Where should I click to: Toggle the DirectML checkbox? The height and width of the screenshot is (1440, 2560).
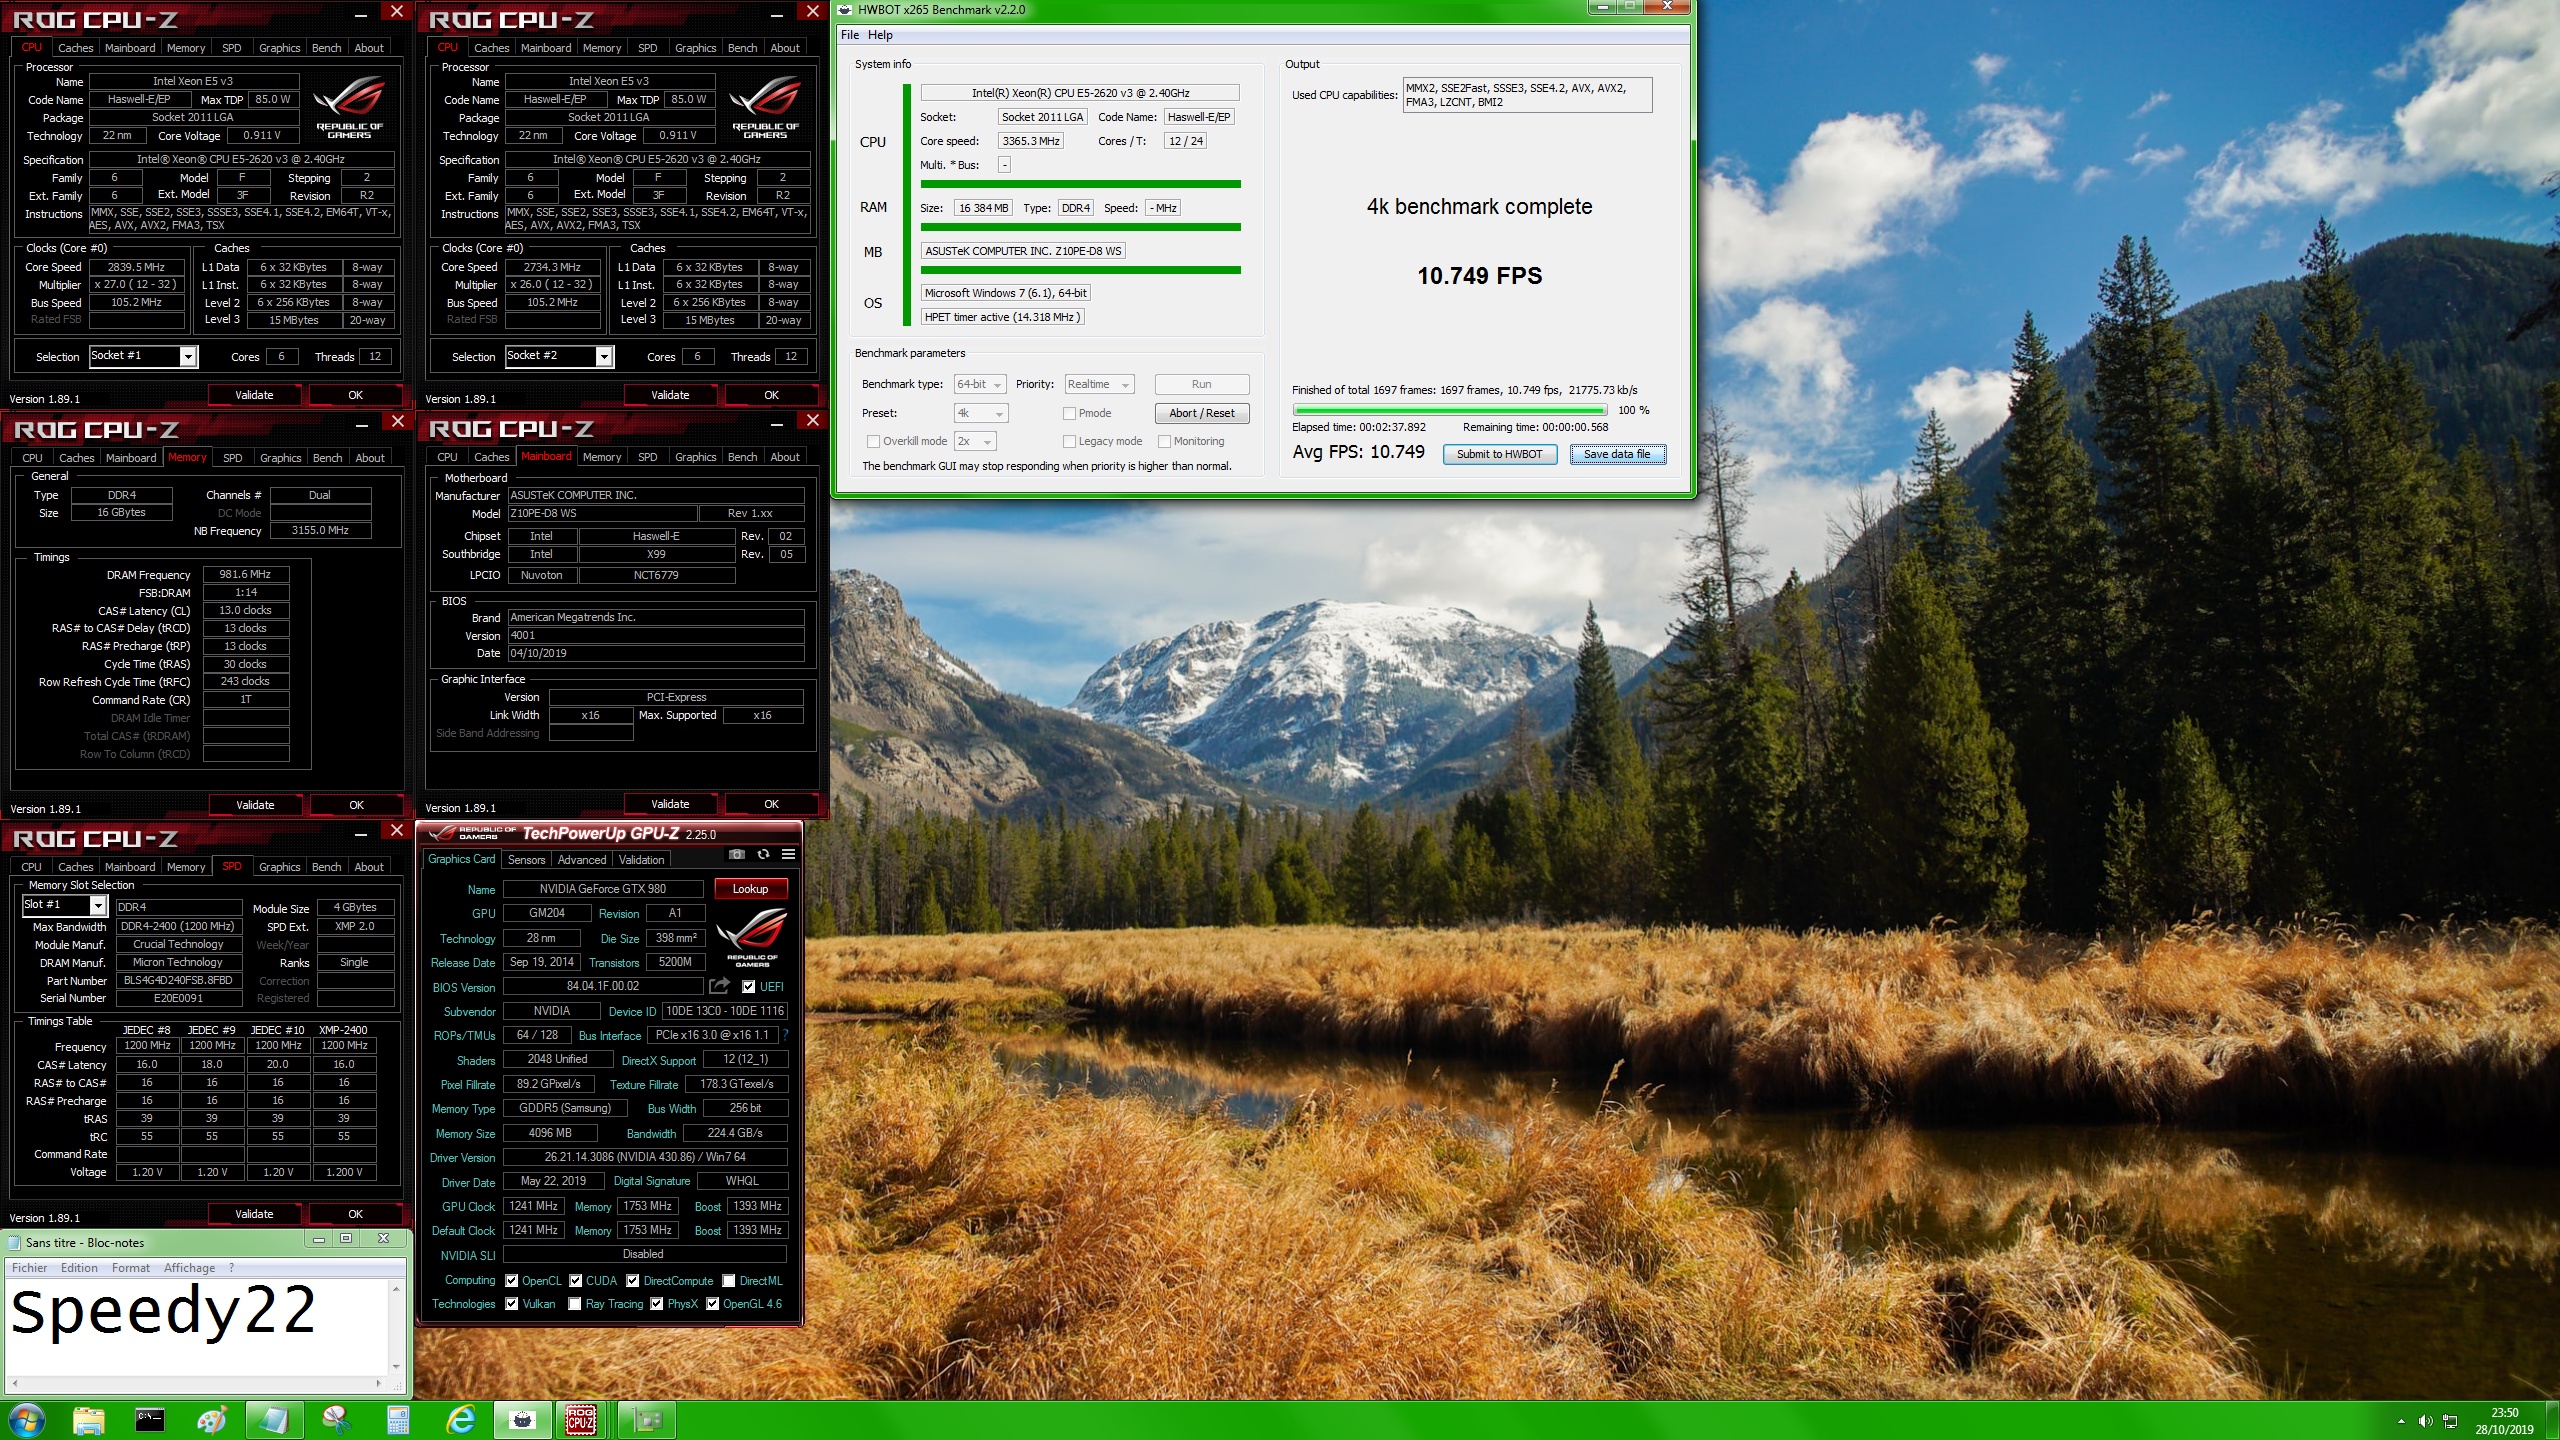coord(729,1281)
